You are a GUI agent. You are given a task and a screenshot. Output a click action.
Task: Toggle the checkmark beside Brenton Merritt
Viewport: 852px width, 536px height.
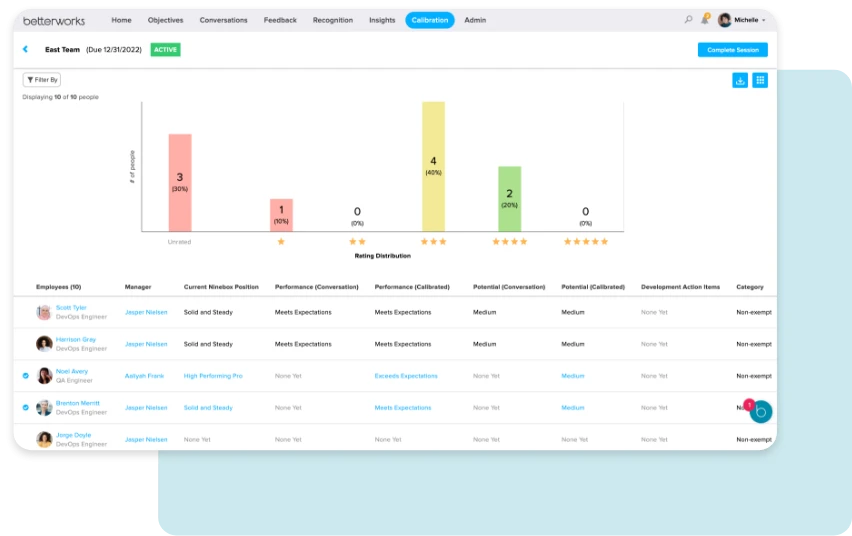pos(26,408)
